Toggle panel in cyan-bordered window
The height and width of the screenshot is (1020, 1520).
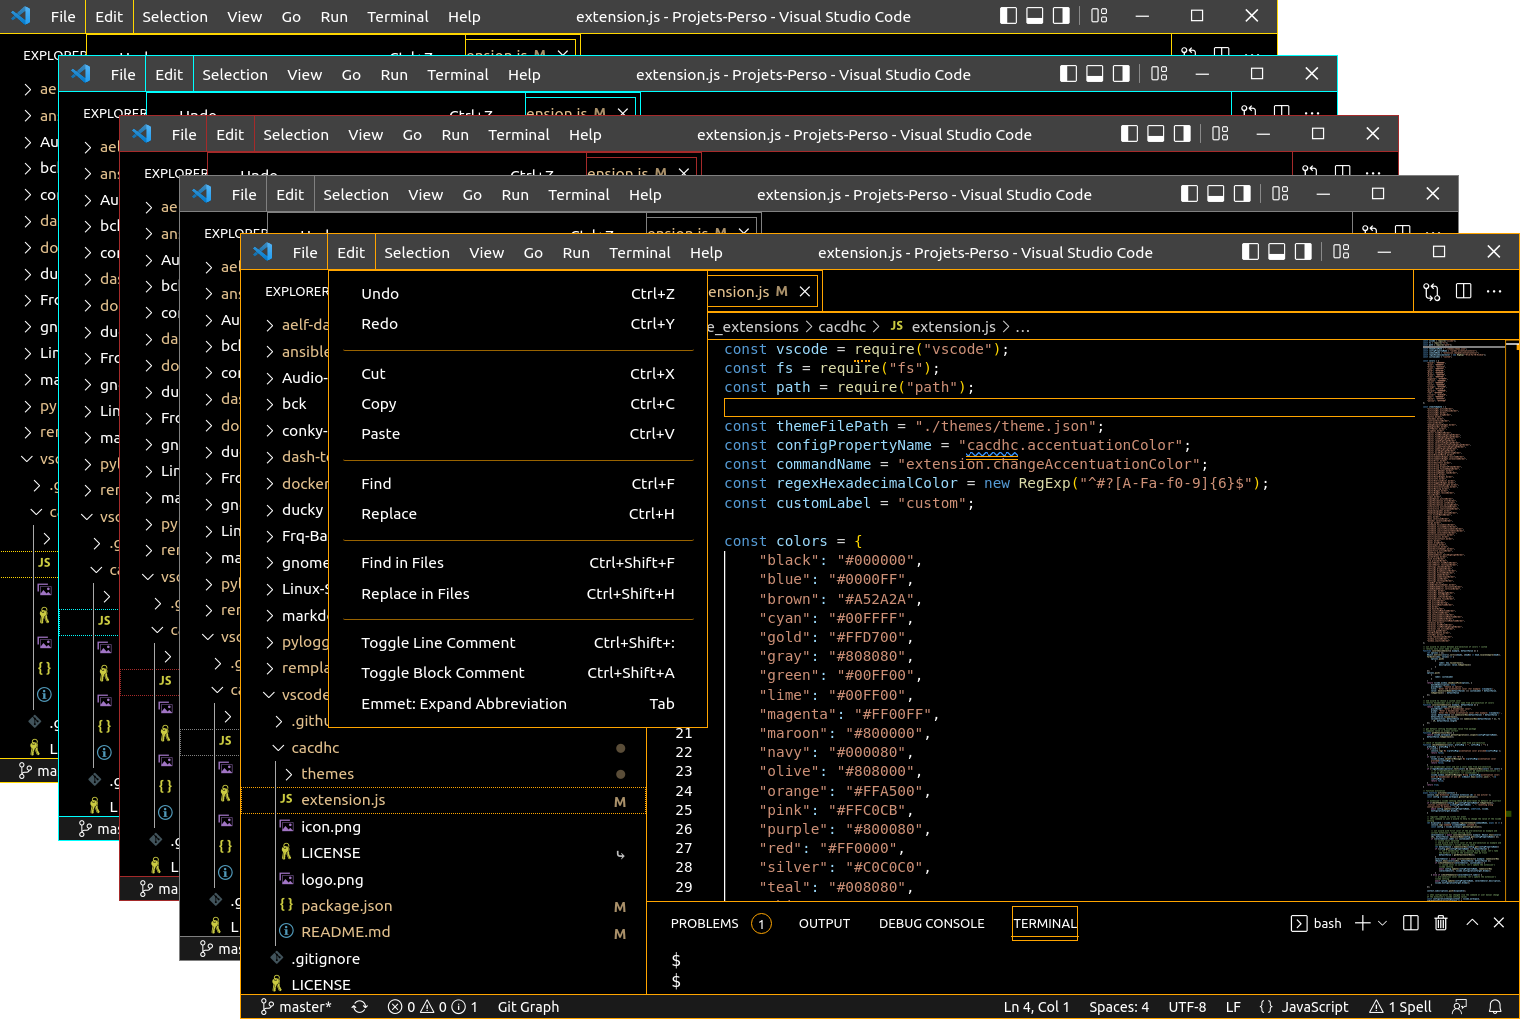(x=1094, y=74)
